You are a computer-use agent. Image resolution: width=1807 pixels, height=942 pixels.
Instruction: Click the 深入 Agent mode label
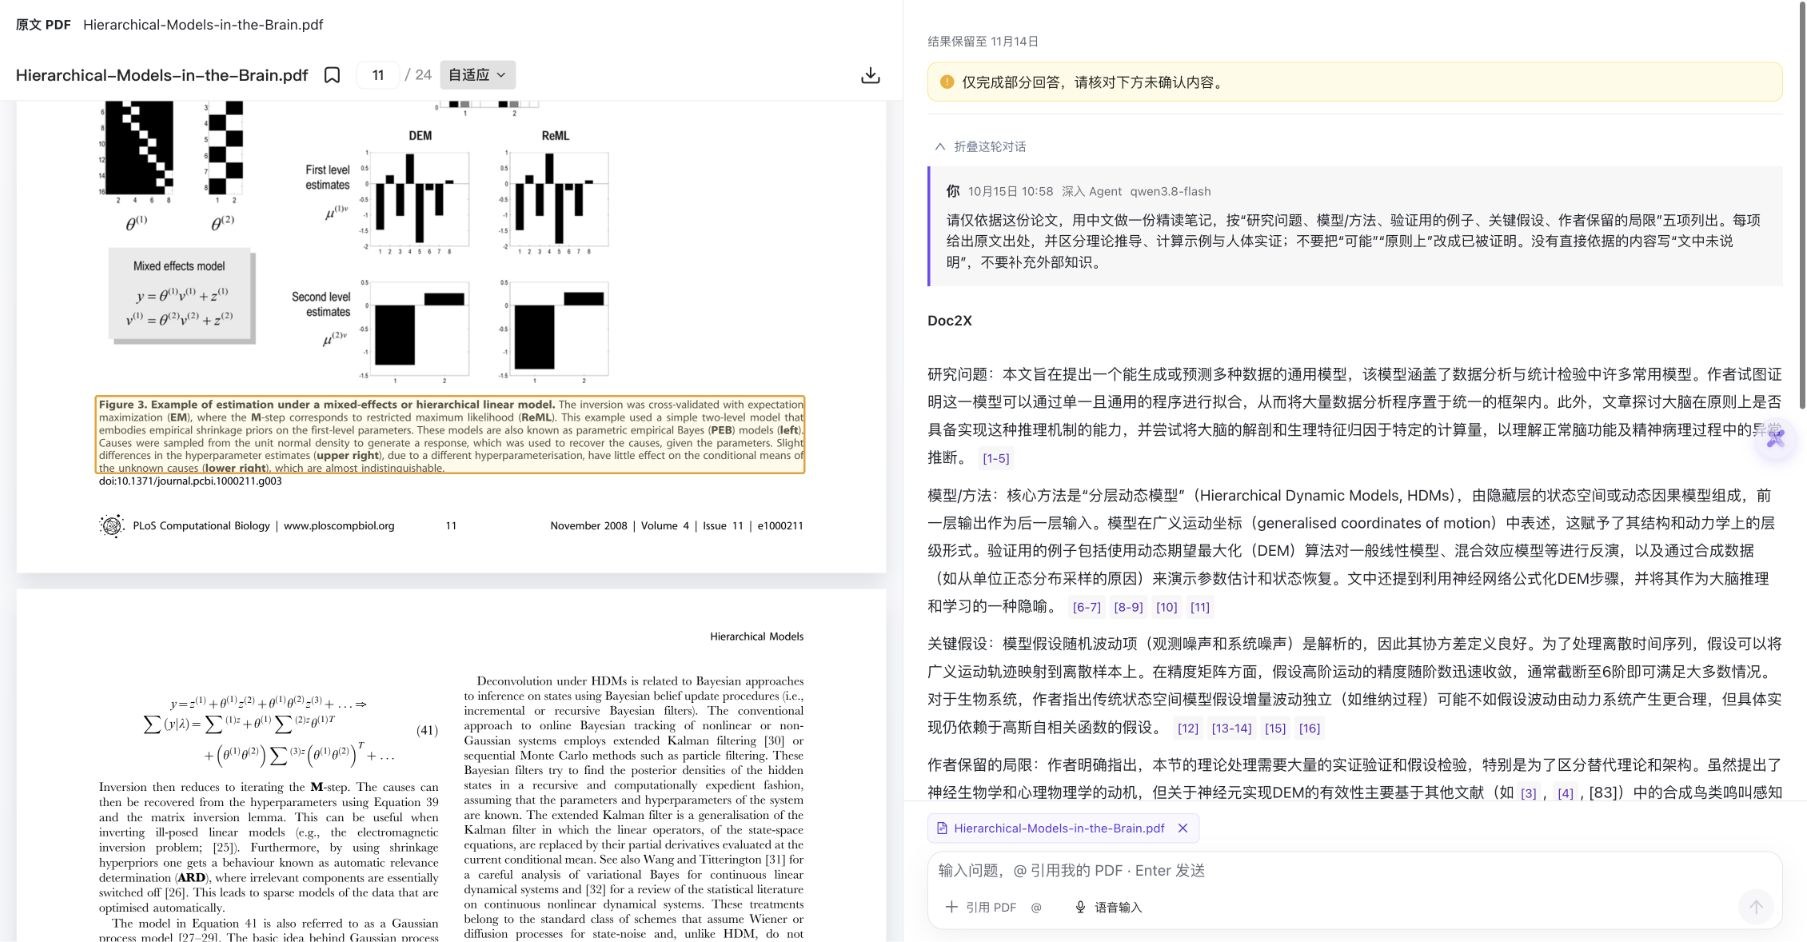(x=1091, y=191)
